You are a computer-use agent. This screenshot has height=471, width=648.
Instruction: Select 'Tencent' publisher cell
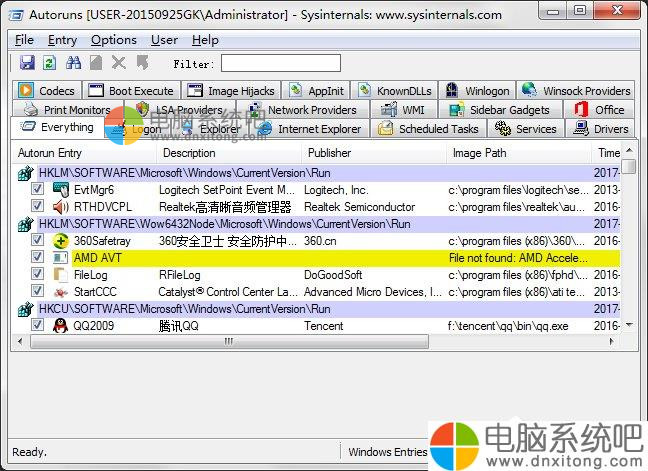pos(324,326)
